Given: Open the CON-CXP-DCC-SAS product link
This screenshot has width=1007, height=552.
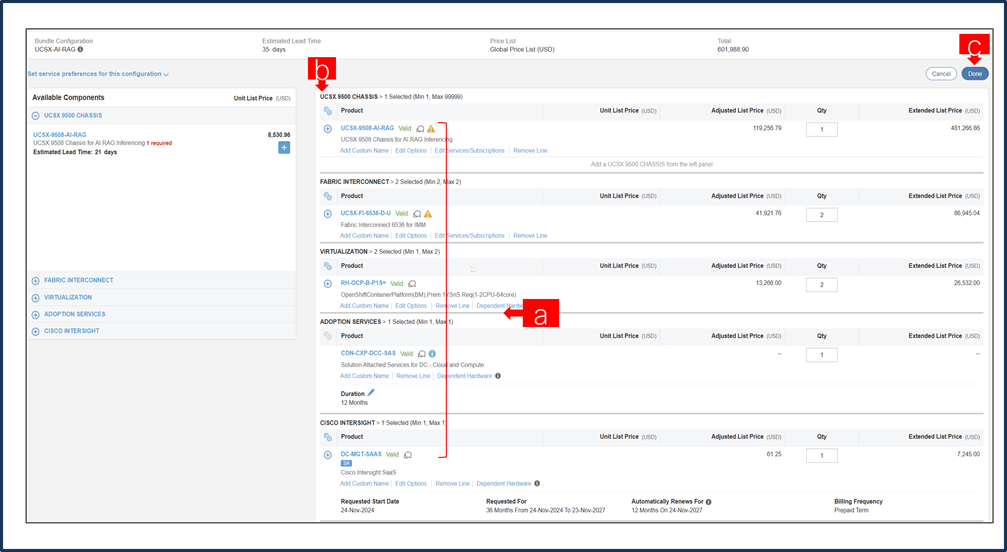Looking at the screenshot, I should pyautogui.click(x=369, y=353).
